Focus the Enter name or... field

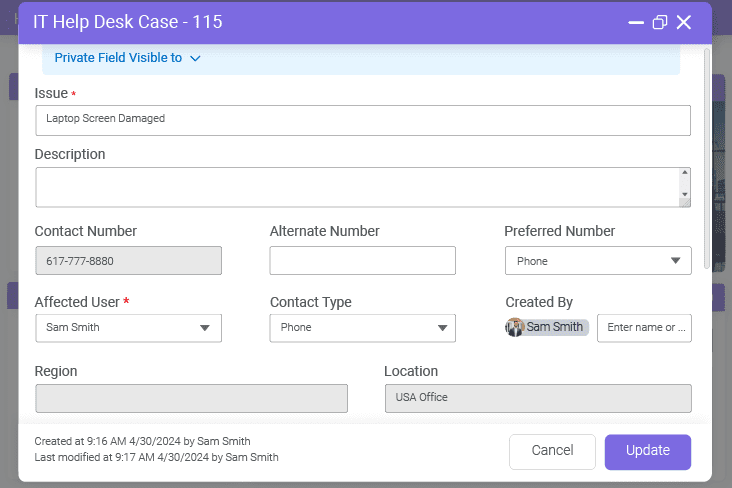pyautogui.click(x=644, y=328)
